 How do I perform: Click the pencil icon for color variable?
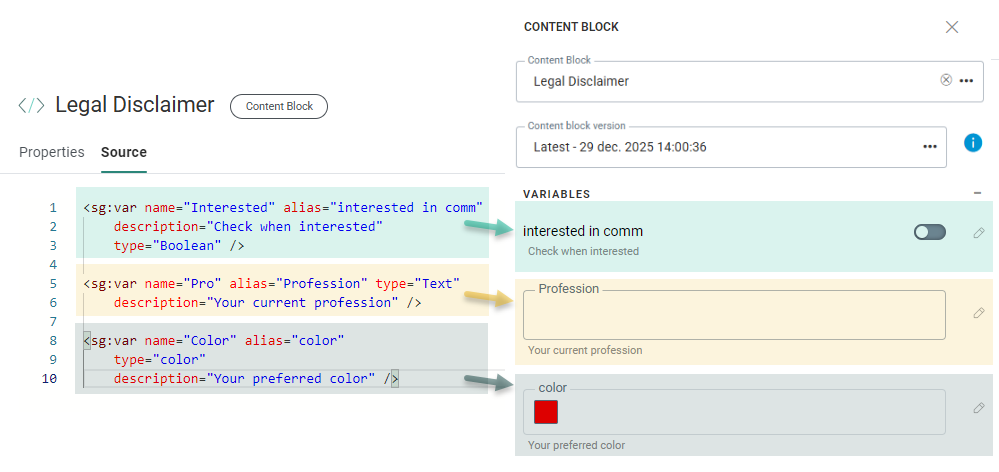[x=978, y=408]
